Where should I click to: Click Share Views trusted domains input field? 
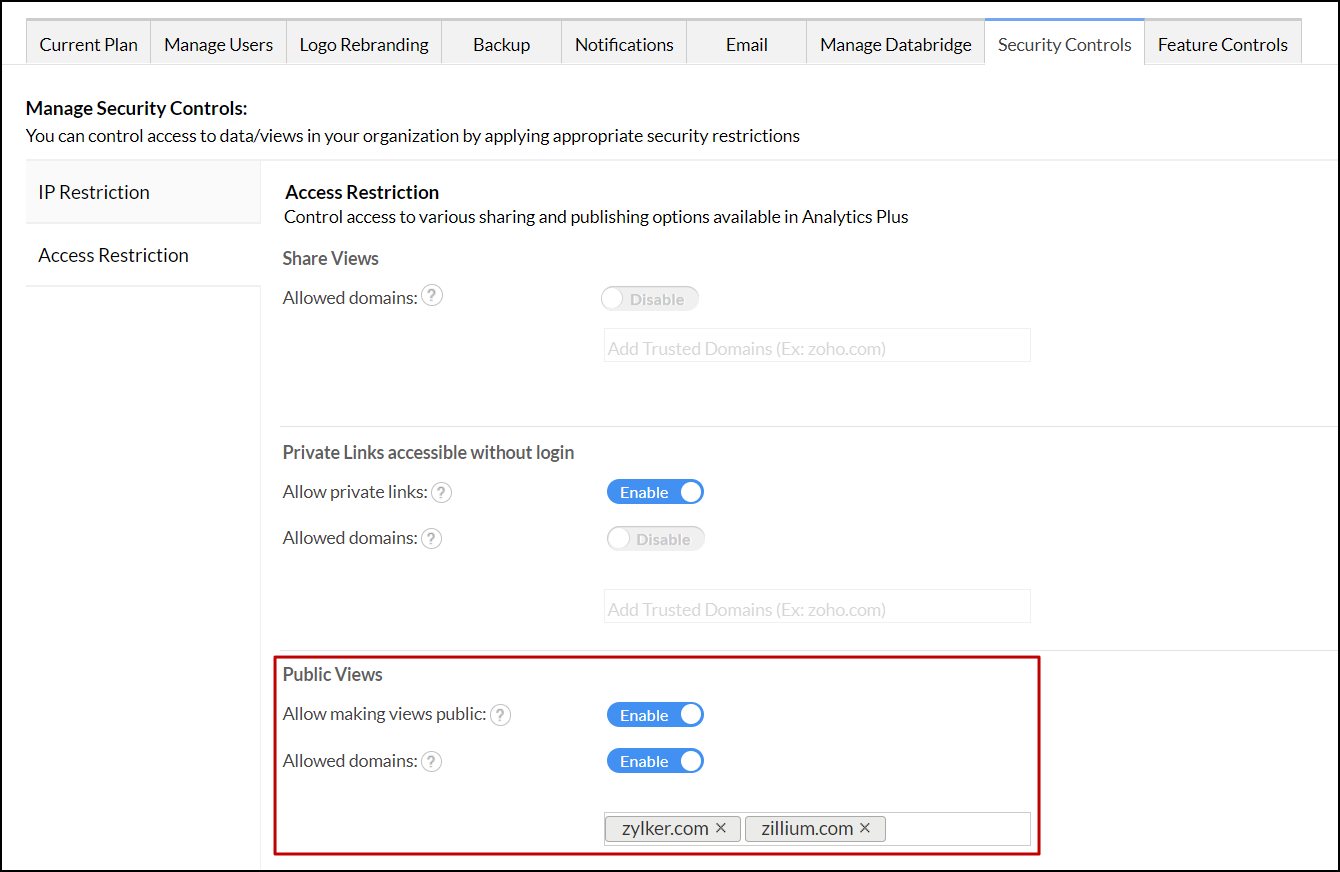click(816, 349)
